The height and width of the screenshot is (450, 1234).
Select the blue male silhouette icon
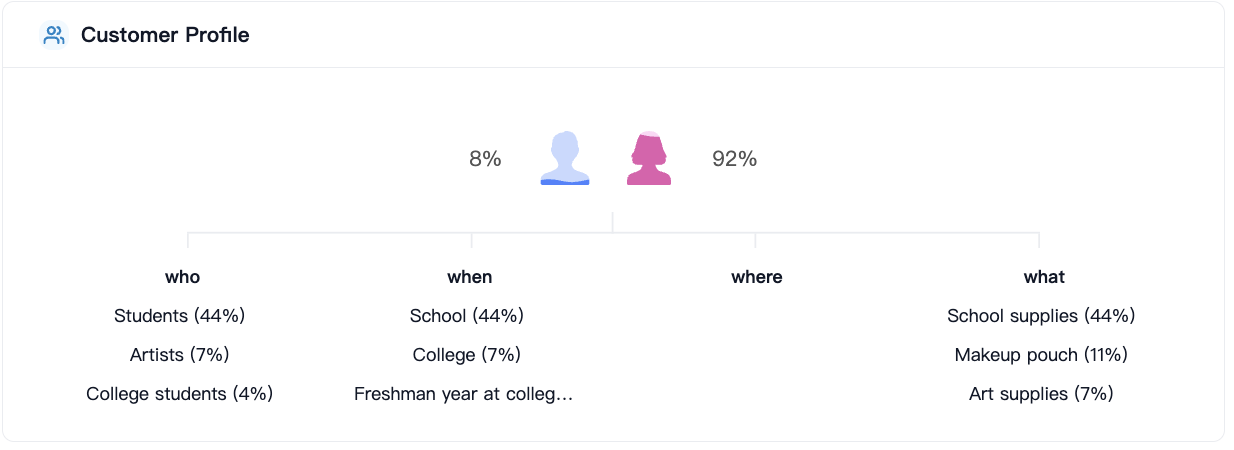(x=565, y=158)
